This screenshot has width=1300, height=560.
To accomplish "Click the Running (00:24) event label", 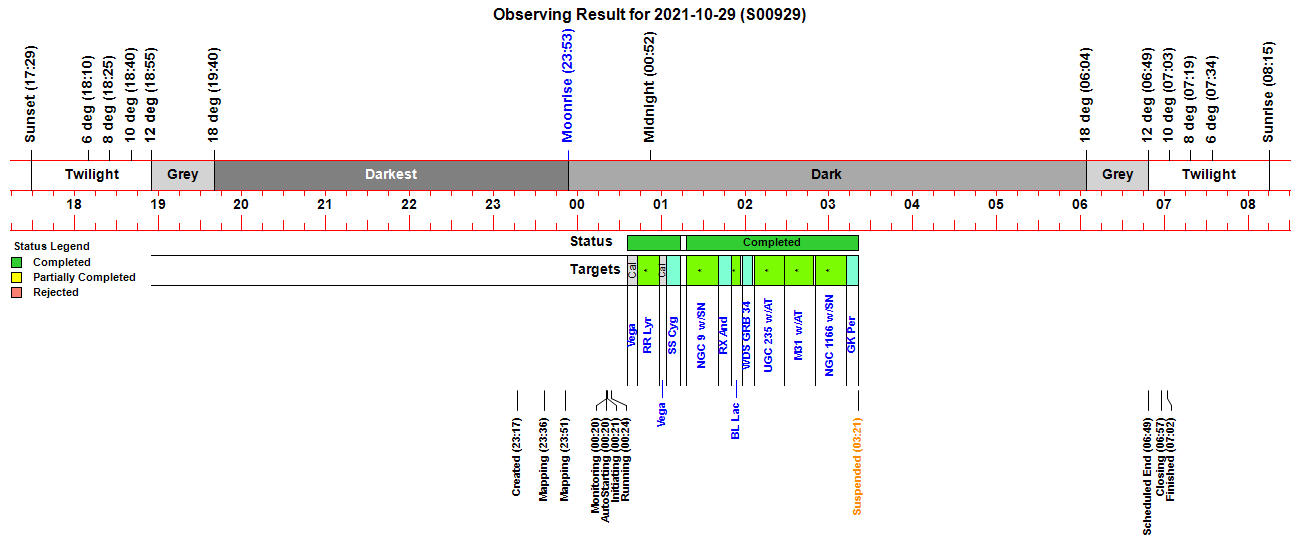I will [x=626, y=458].
